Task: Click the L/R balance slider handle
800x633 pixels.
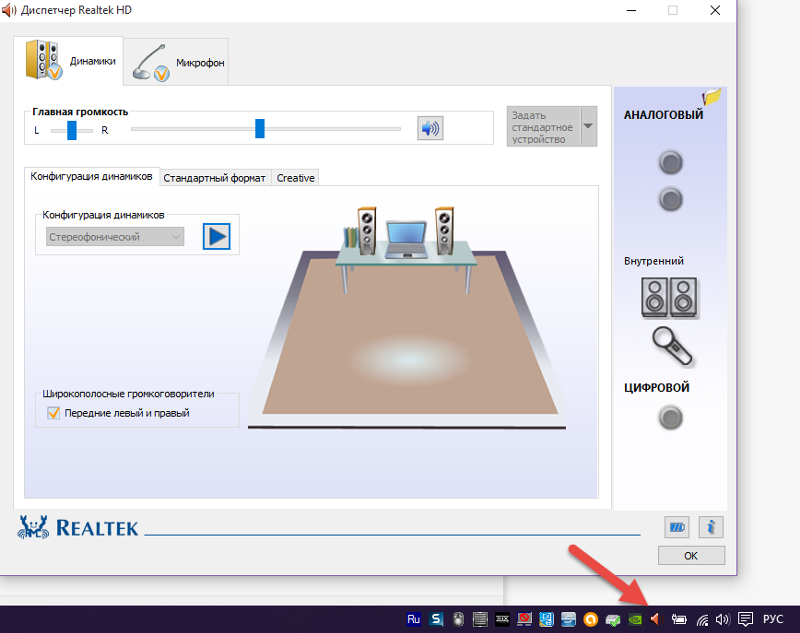Action: (x=72, y=131)
